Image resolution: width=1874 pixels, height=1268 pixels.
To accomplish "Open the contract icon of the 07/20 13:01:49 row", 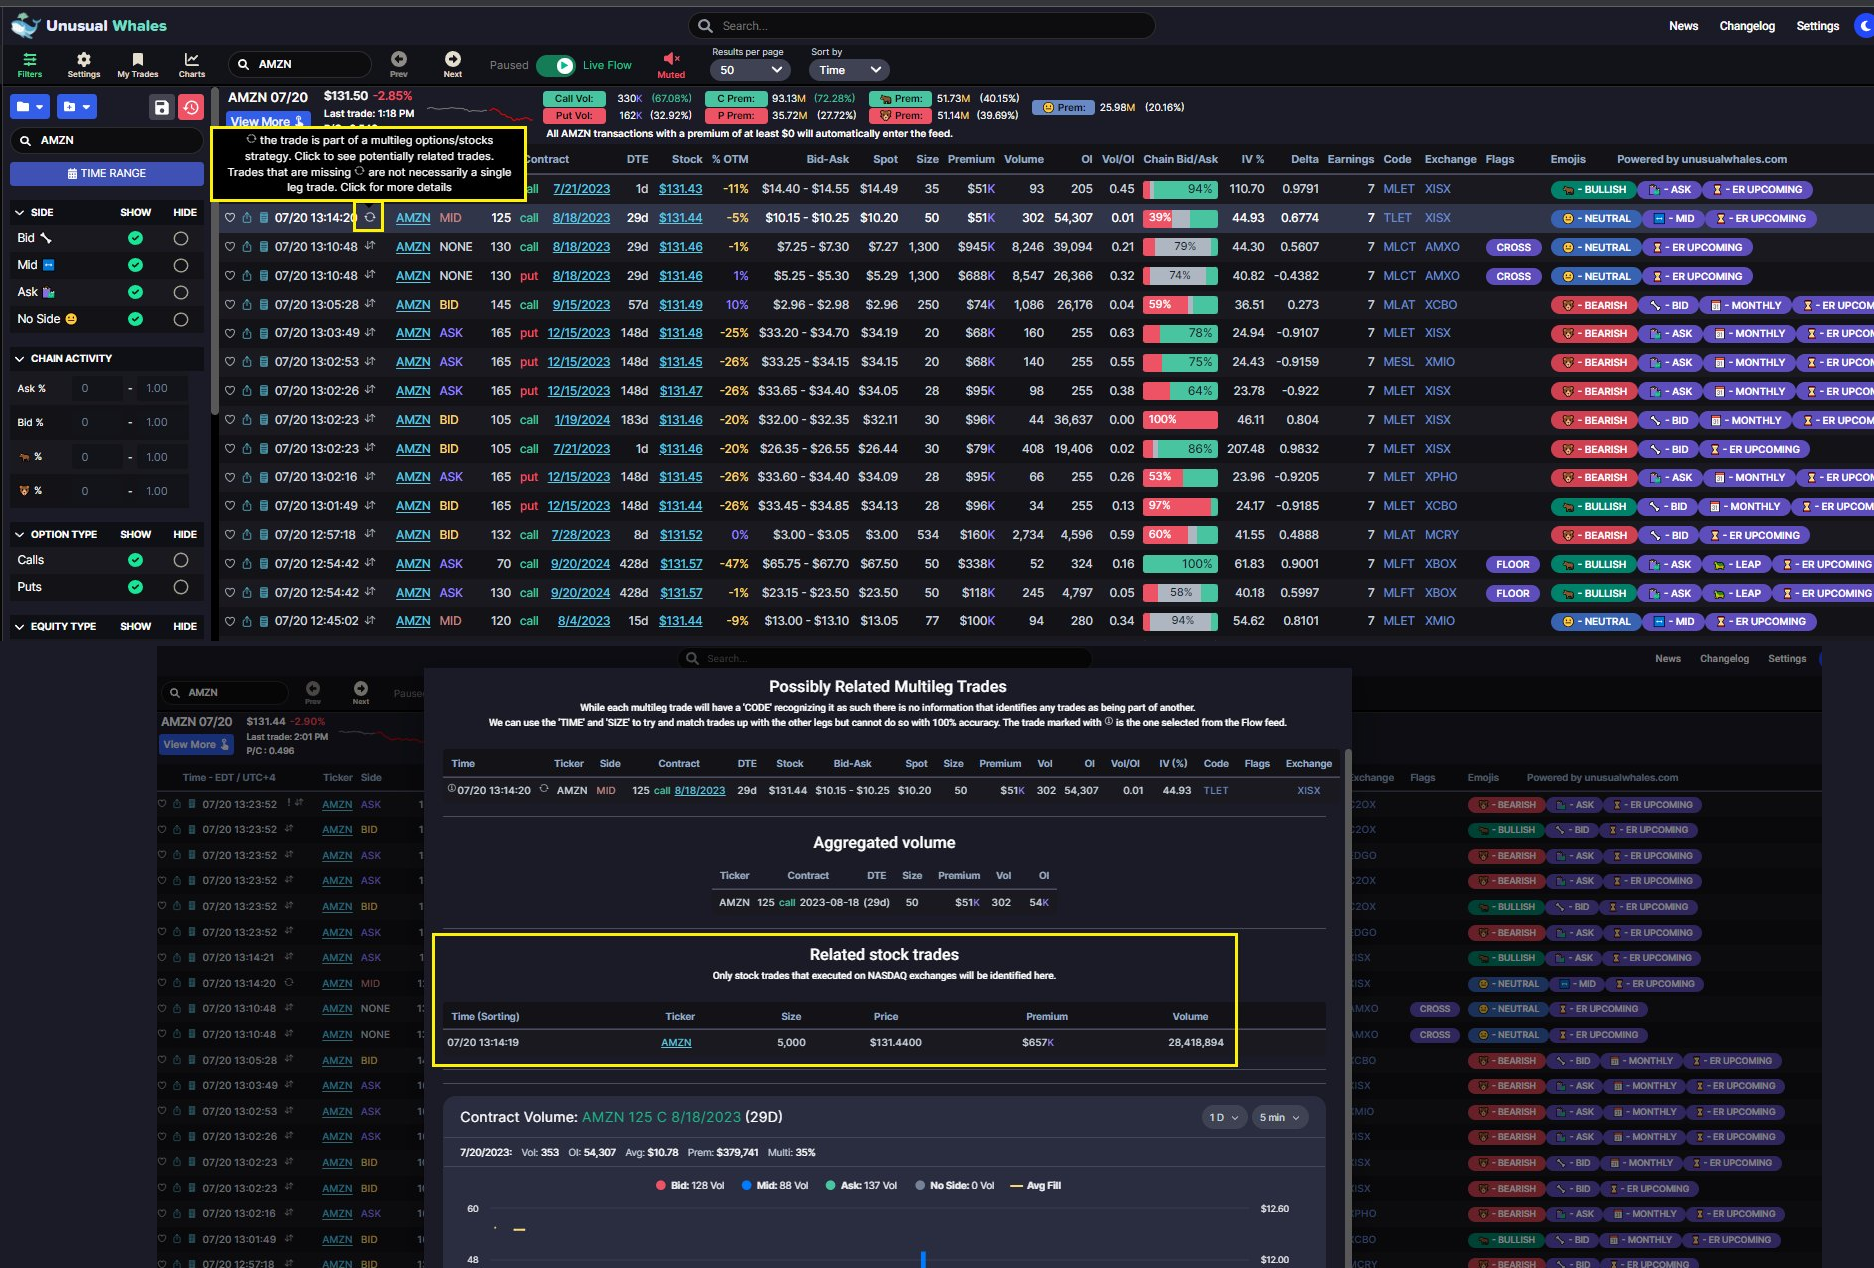I will coord(264,506).
